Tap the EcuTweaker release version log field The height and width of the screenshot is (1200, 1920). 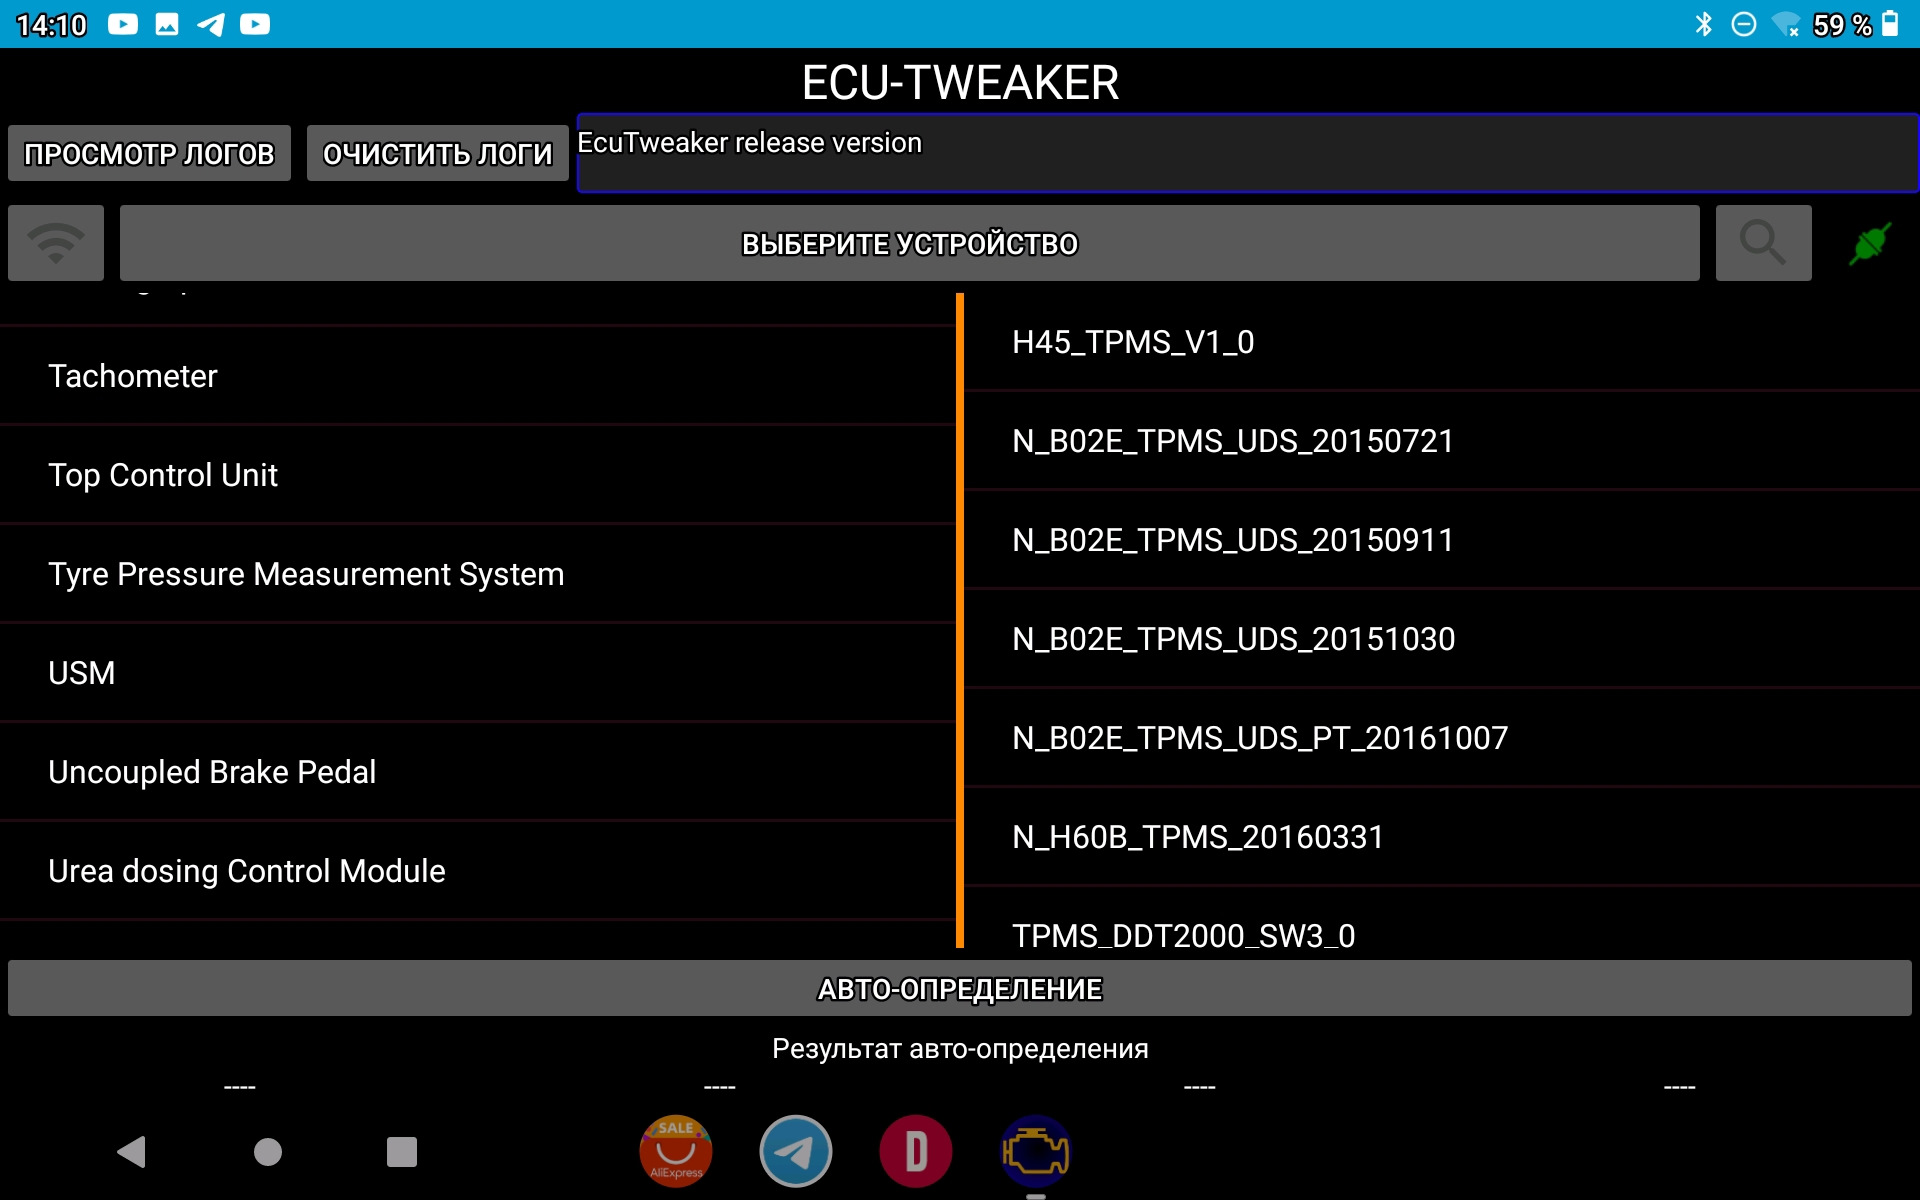pyautogui.click(x=1247, y=153)
